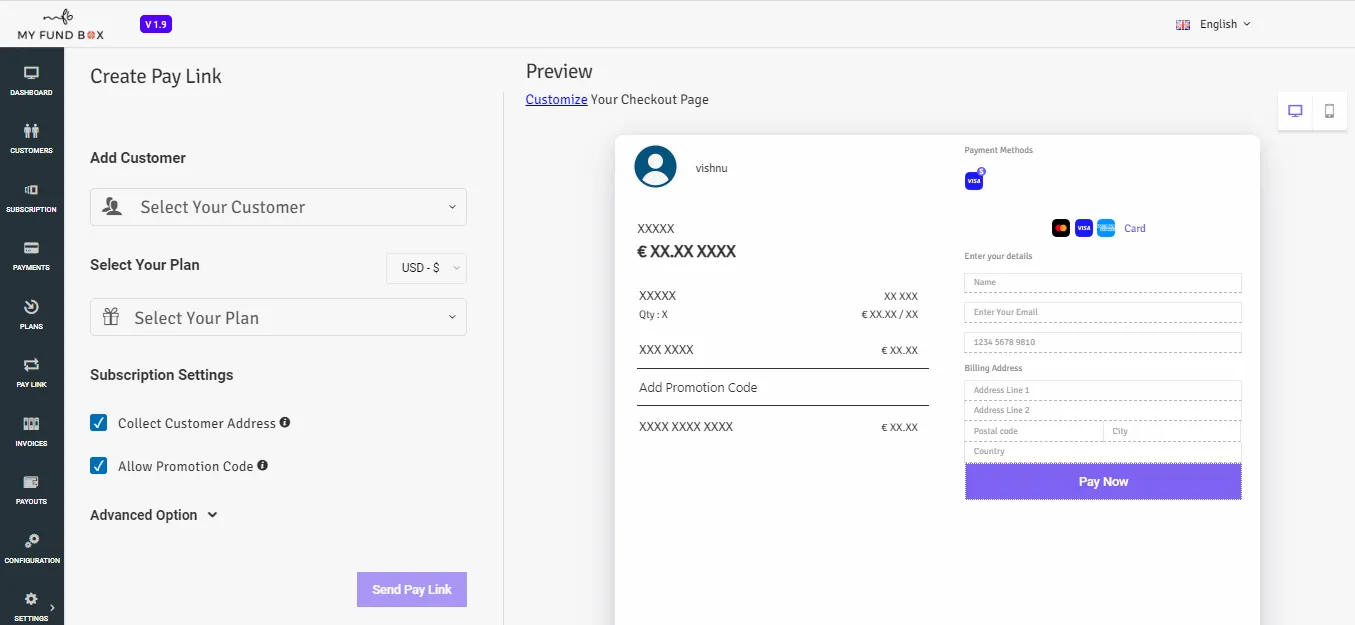This screenshot has width=1355, height=625.
Task: Show info for Collect Customer Address
Action: pyautogui.click(x=285, y=423)
